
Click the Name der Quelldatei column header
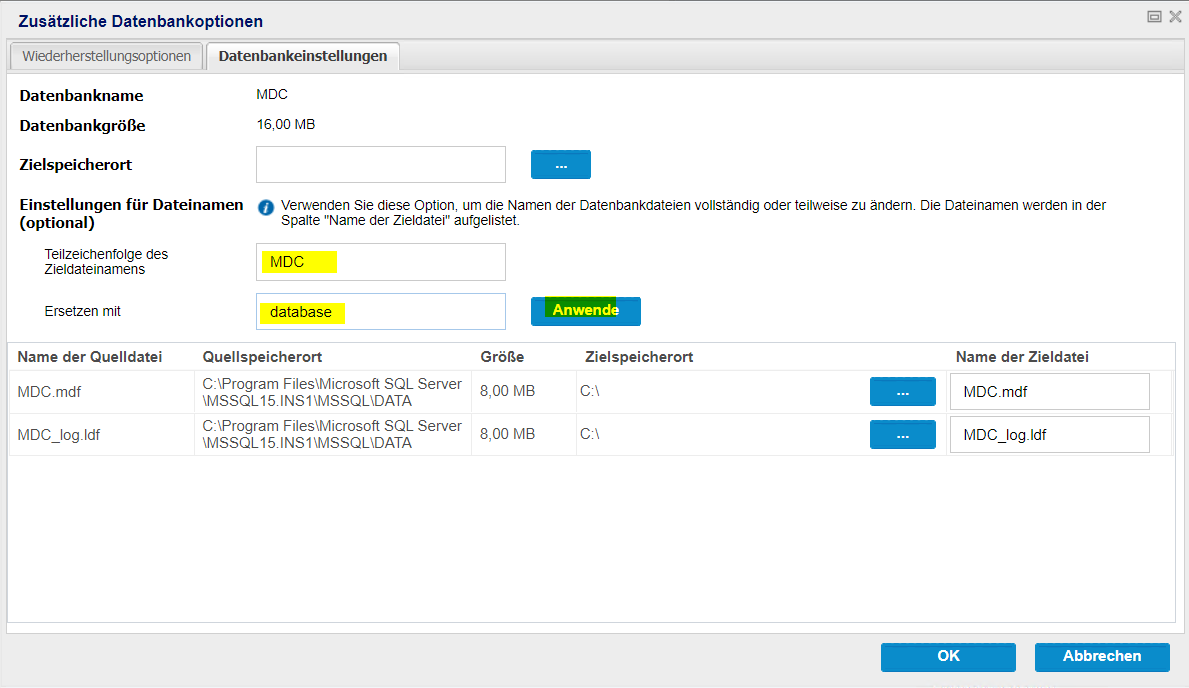click(90, 357)
